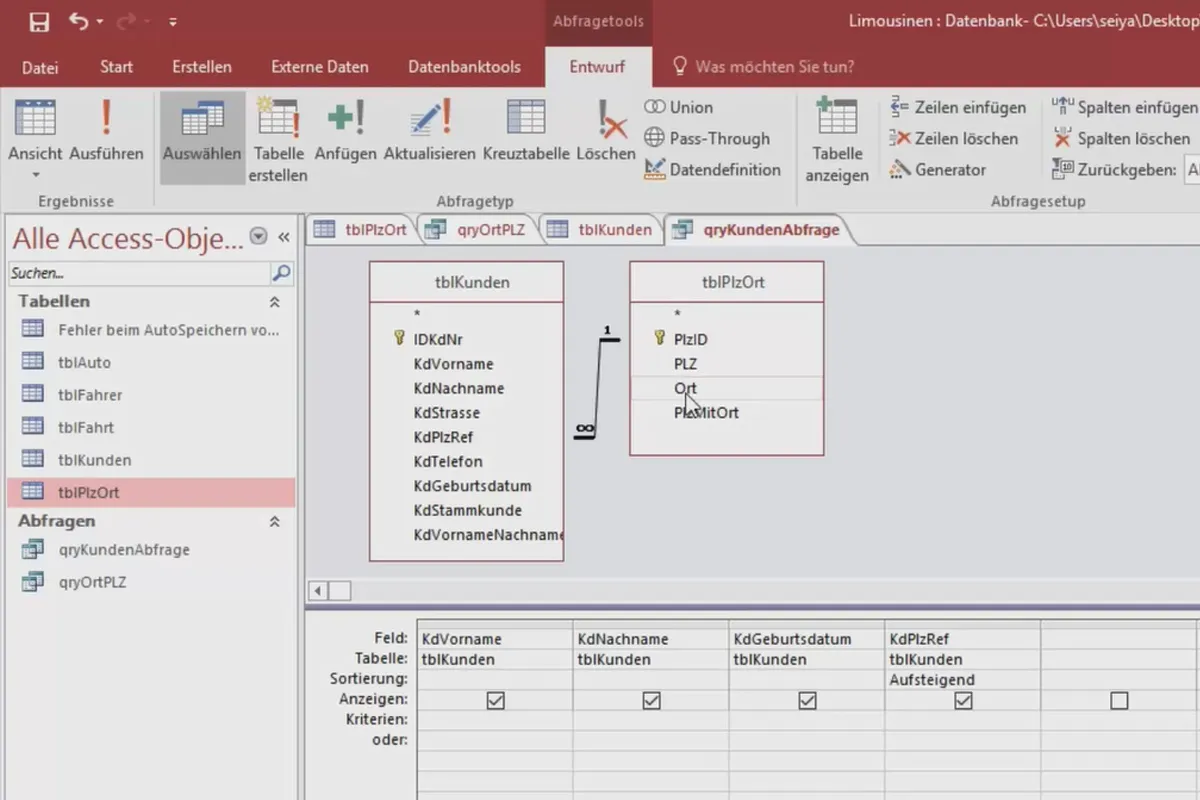Image resolution: width=1200 pixels, height=800 pixels.
Task: Click Spalten einfügen
Action: (1125, 107)
